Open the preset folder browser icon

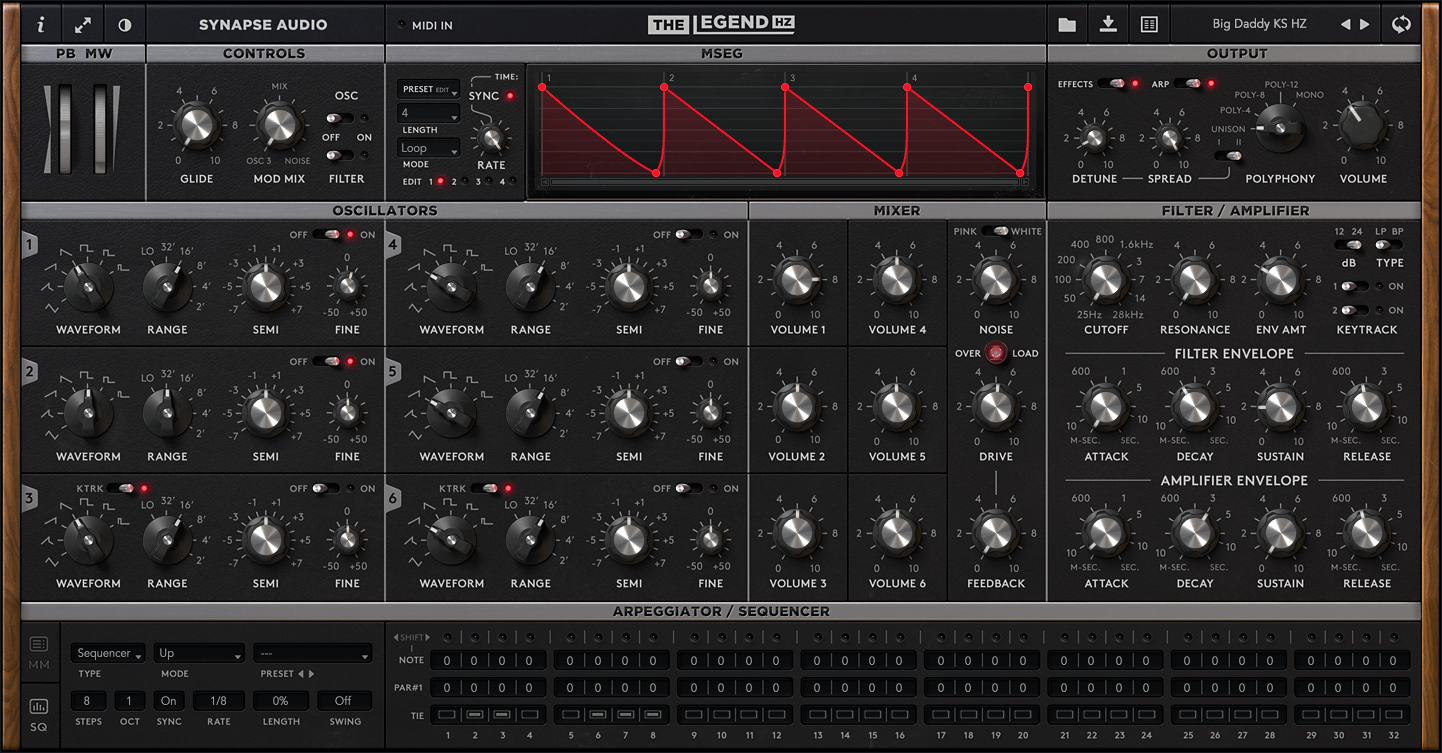[1067, 25]
